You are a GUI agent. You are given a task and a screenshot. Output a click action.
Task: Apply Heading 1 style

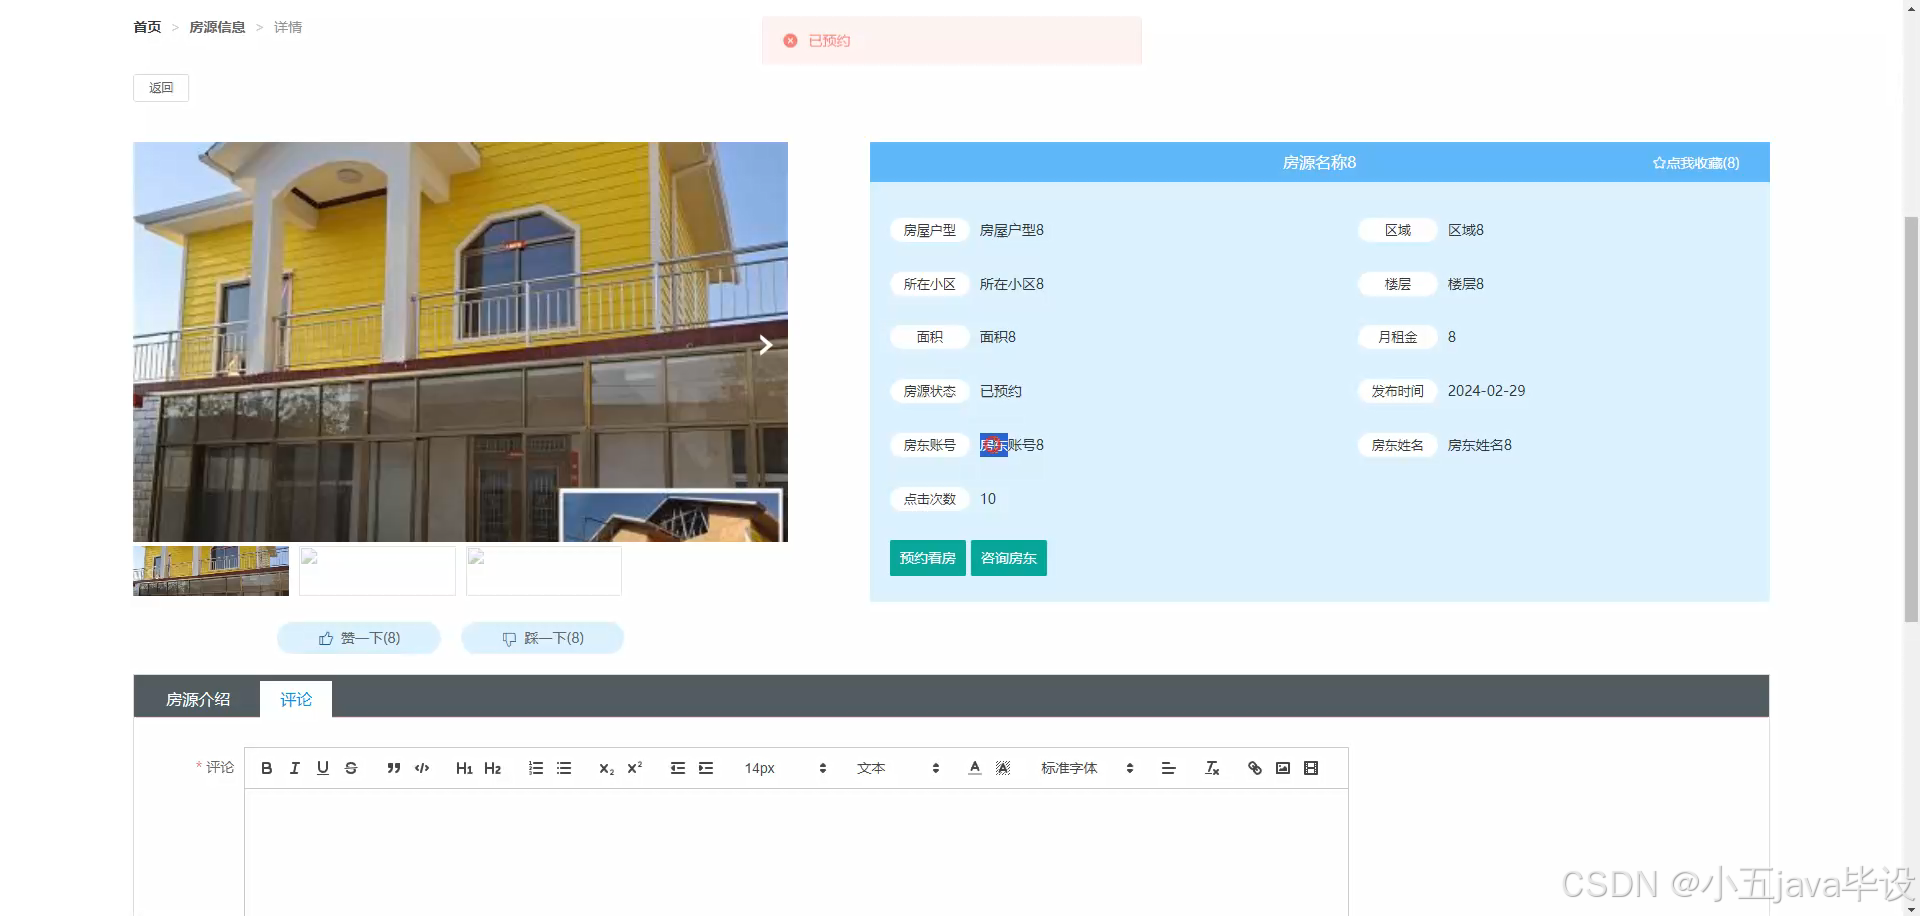pyautogui.click(x=464, y=768)
